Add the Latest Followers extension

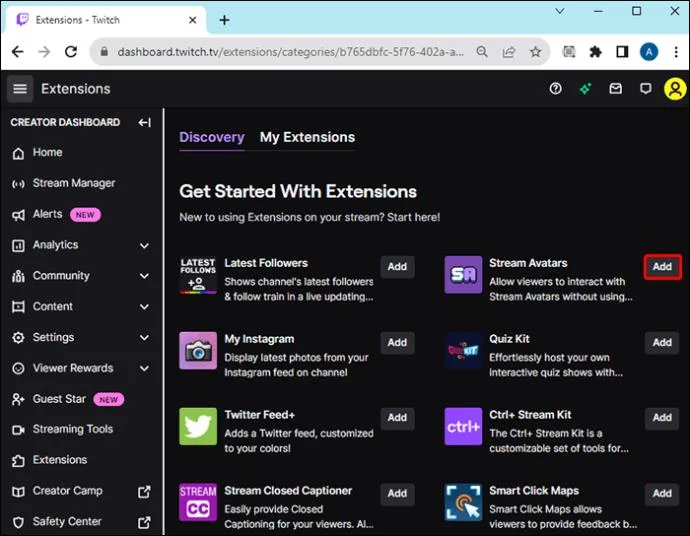pyautogui.click(x=397, y=267)
